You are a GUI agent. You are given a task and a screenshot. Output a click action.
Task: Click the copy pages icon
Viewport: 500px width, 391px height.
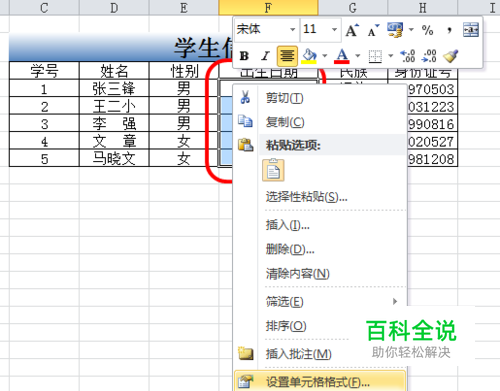(245, 121)
